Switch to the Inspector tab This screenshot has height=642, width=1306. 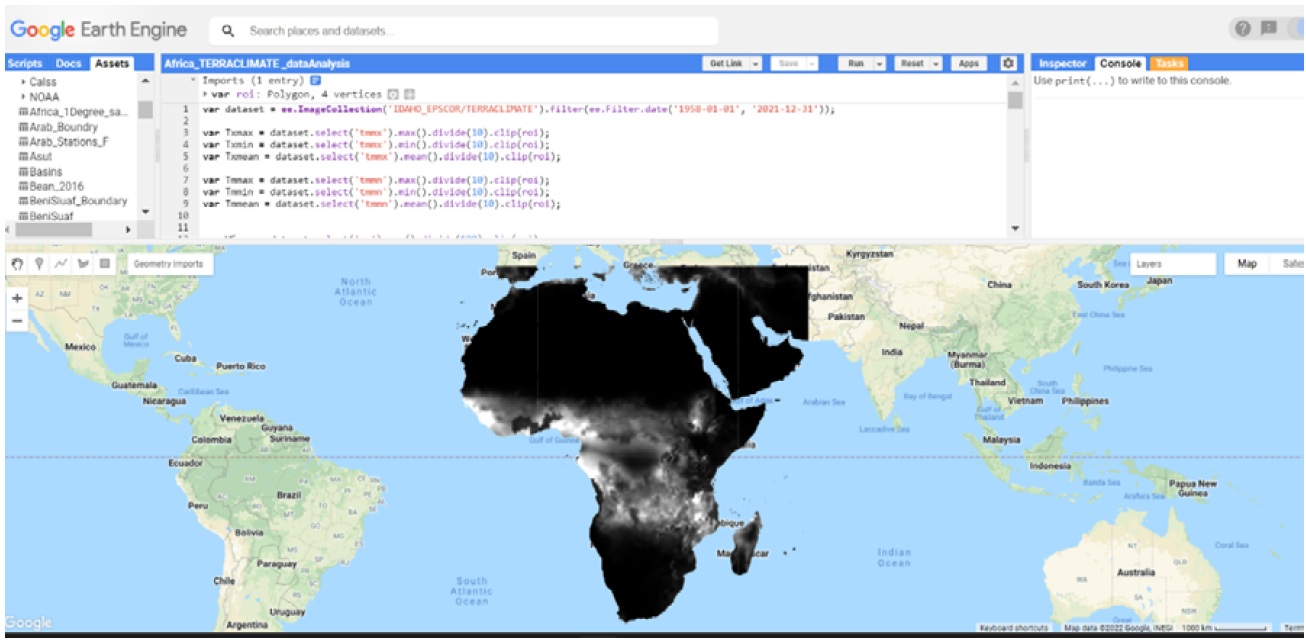point(1062,63)
